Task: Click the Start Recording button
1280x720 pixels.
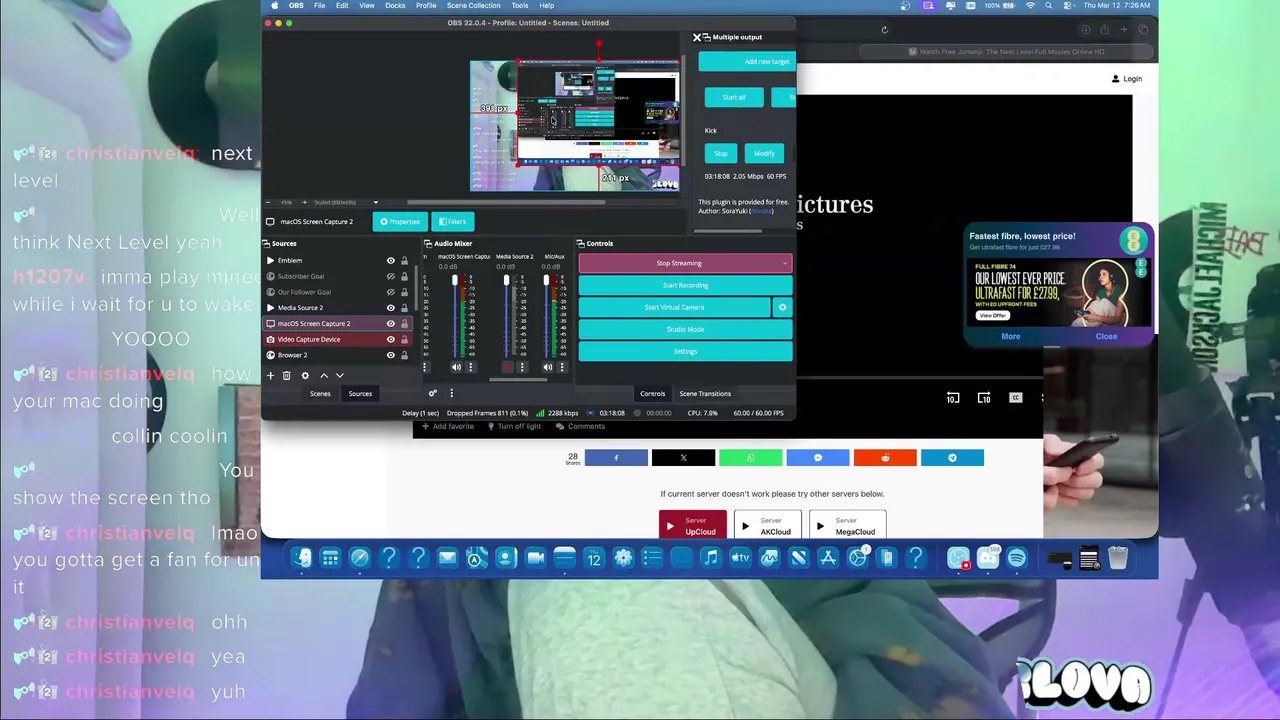Action: tap(685, 285)
